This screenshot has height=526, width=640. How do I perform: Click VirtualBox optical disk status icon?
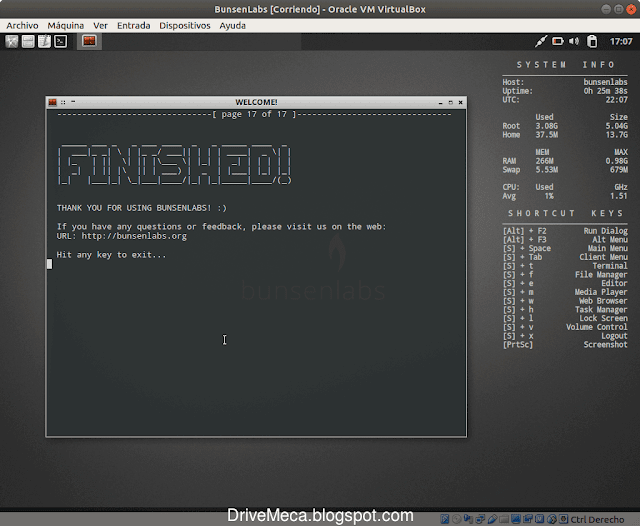(457, 519)
